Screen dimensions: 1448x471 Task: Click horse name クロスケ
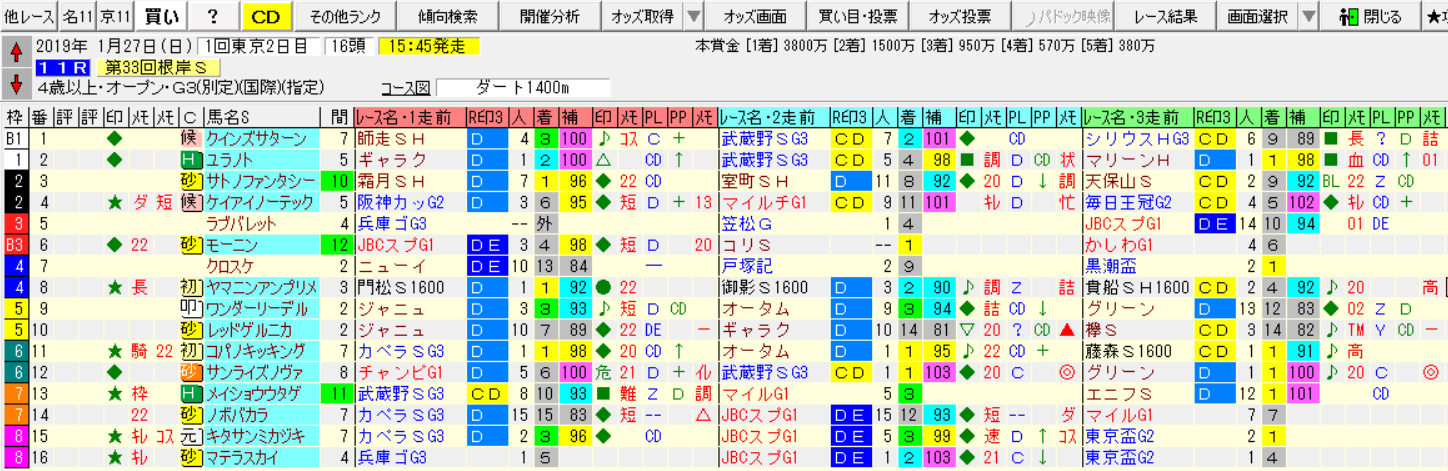(x=228, y=266)
